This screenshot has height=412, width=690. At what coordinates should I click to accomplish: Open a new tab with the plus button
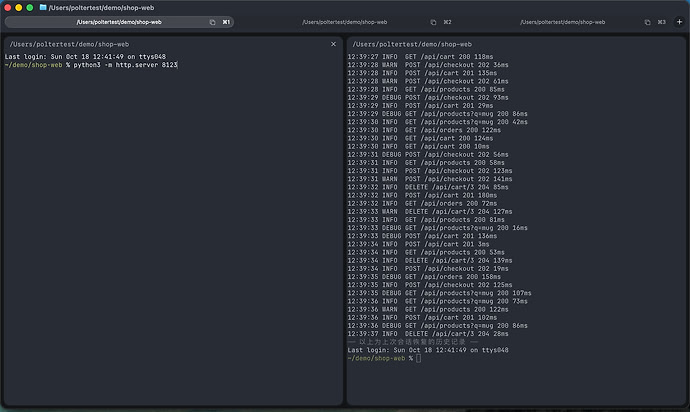(679, 22)
